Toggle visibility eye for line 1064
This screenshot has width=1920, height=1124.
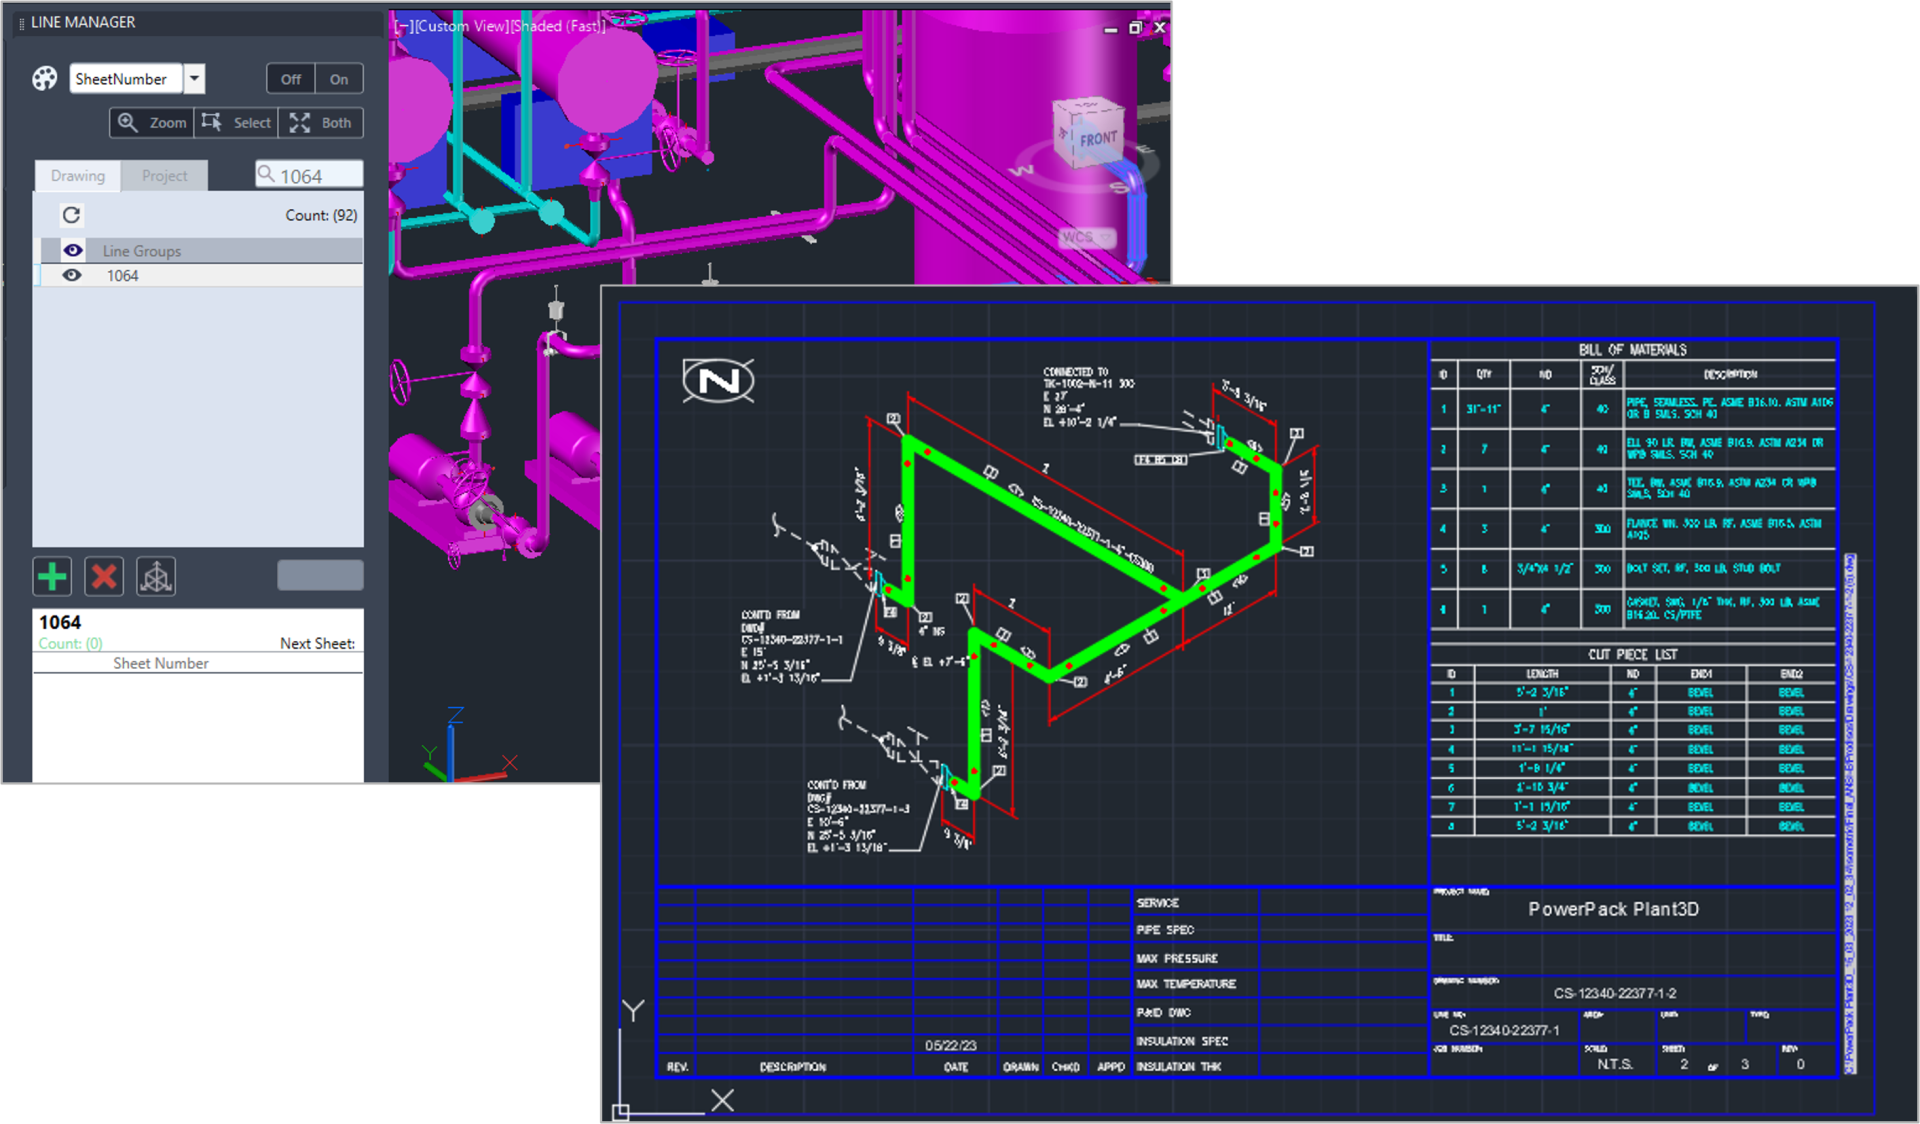point(72,276)
